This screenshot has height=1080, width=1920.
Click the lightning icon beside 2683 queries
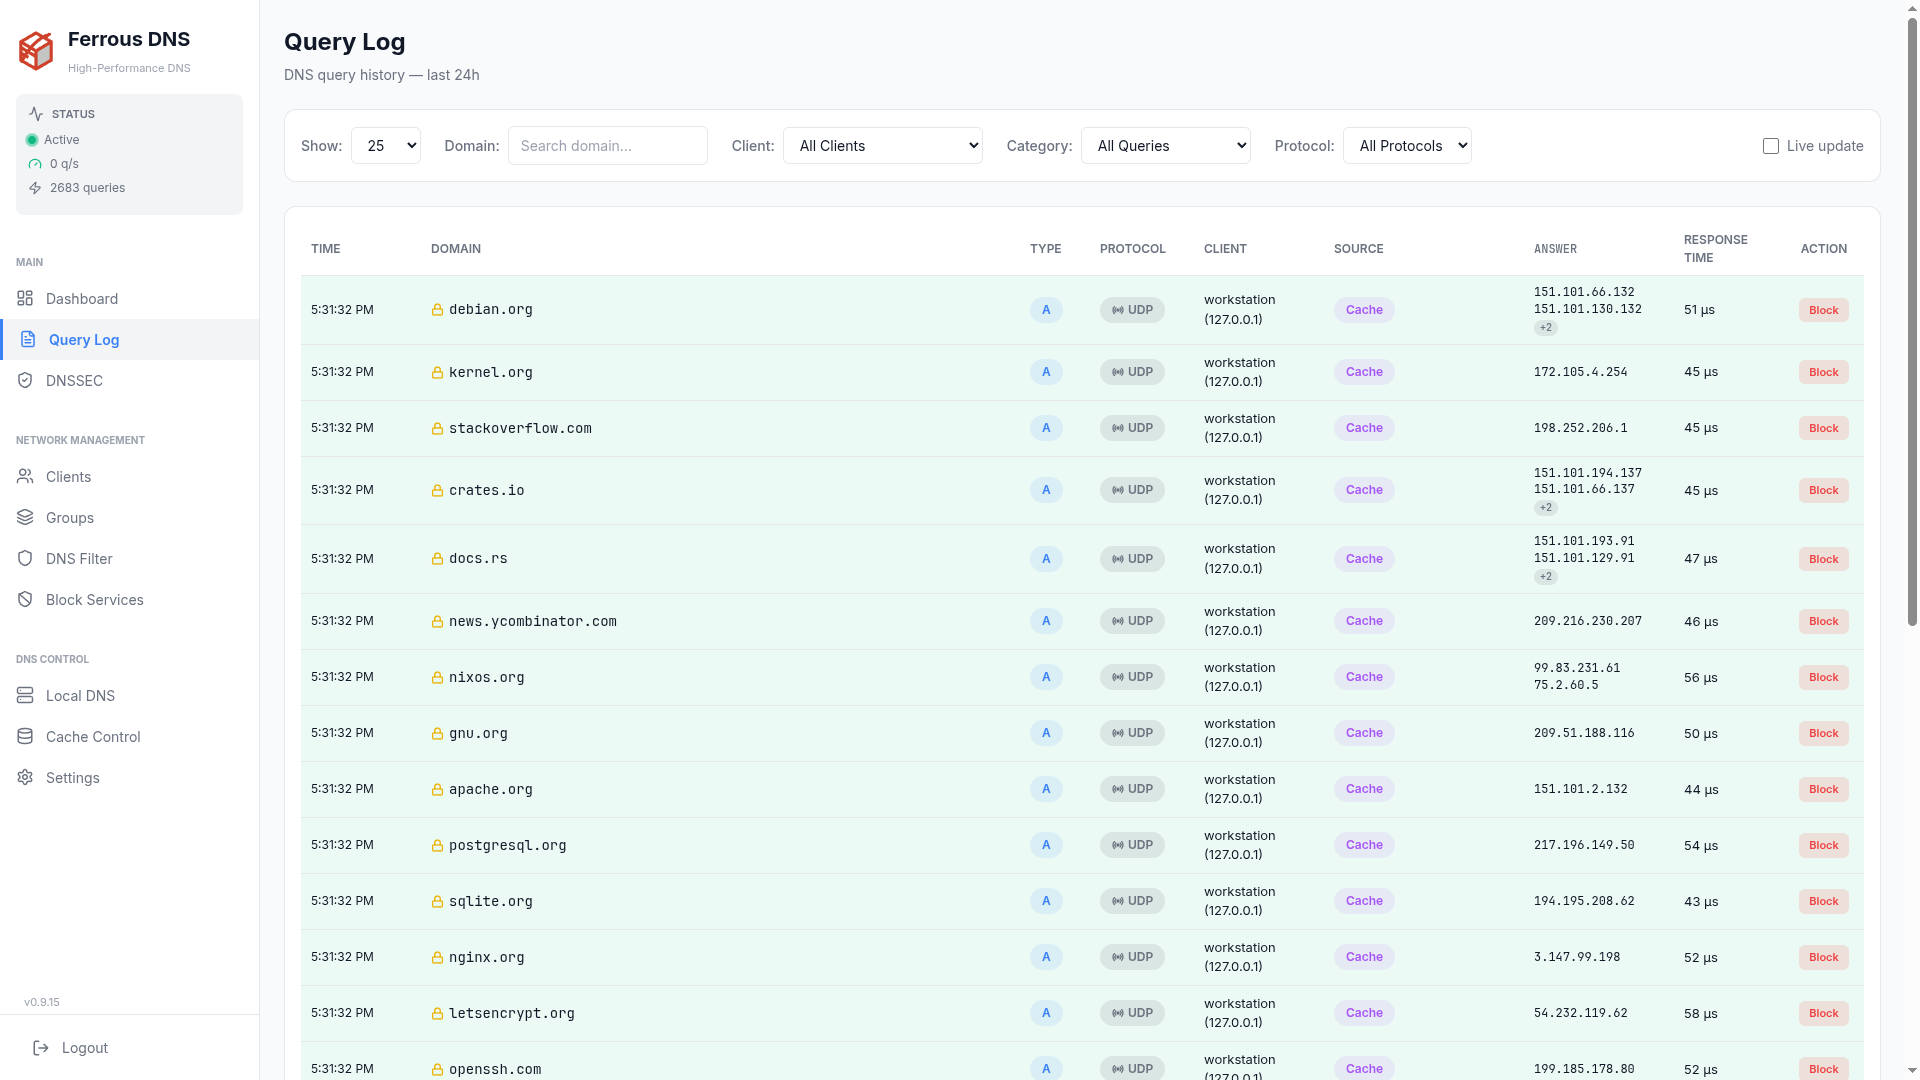(35, 188)
